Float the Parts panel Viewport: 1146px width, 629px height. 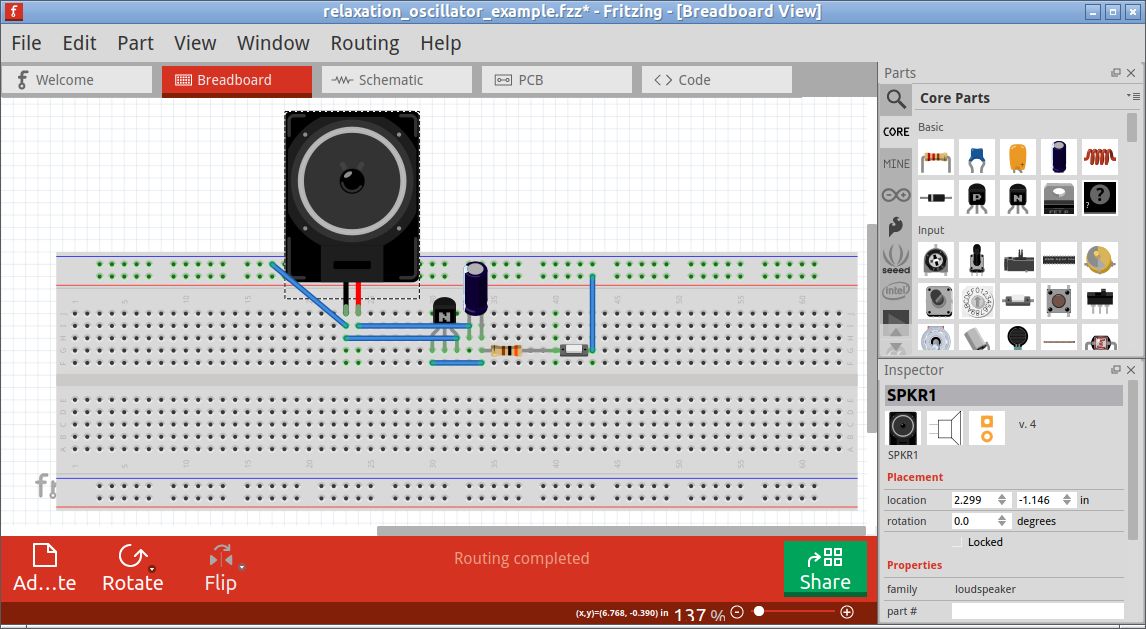pos(1115,72)
